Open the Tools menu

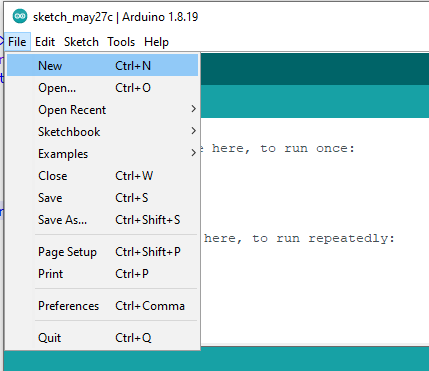[x=121, y=42]
